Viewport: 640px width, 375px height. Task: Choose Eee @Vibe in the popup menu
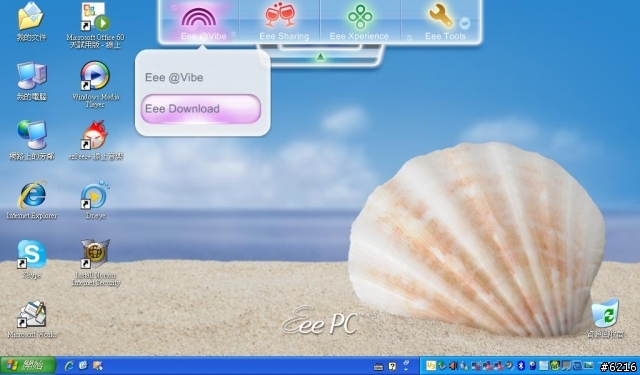(174, 78)
